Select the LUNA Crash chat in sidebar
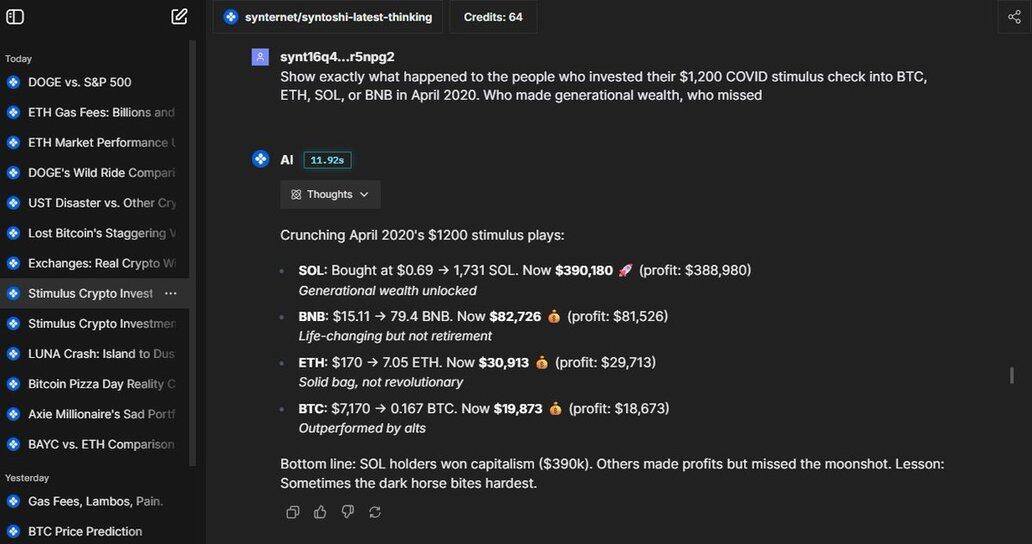1032x544 pixels. click(x=101, y=354)
